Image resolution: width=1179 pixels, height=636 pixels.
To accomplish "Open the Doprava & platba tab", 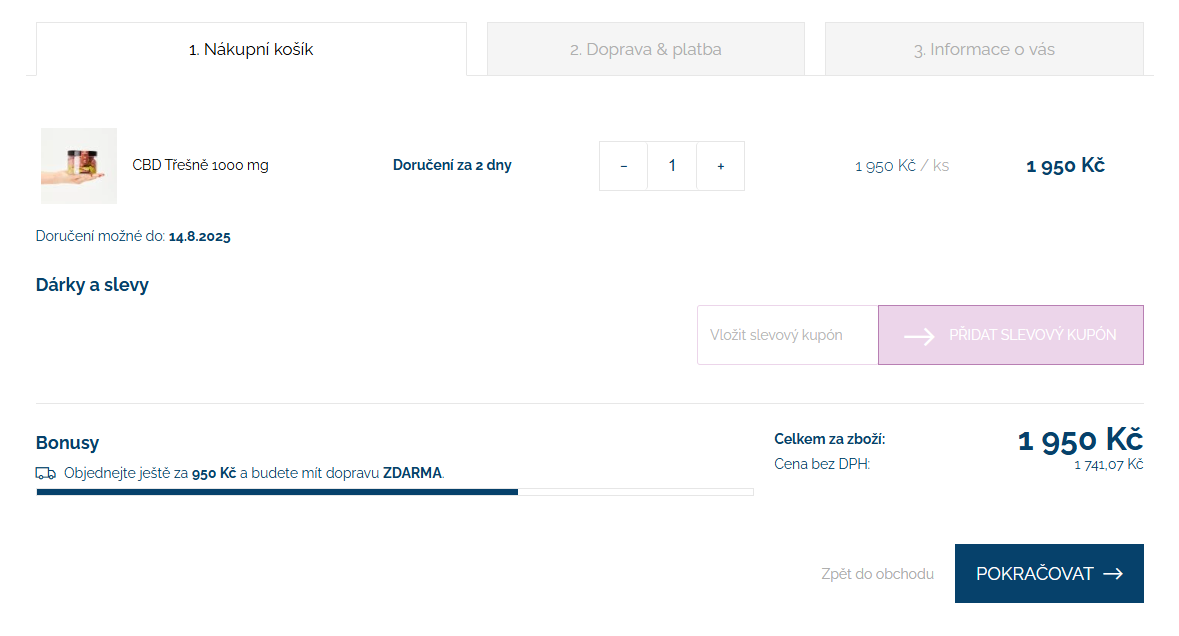I will click(x=646, y=49).
